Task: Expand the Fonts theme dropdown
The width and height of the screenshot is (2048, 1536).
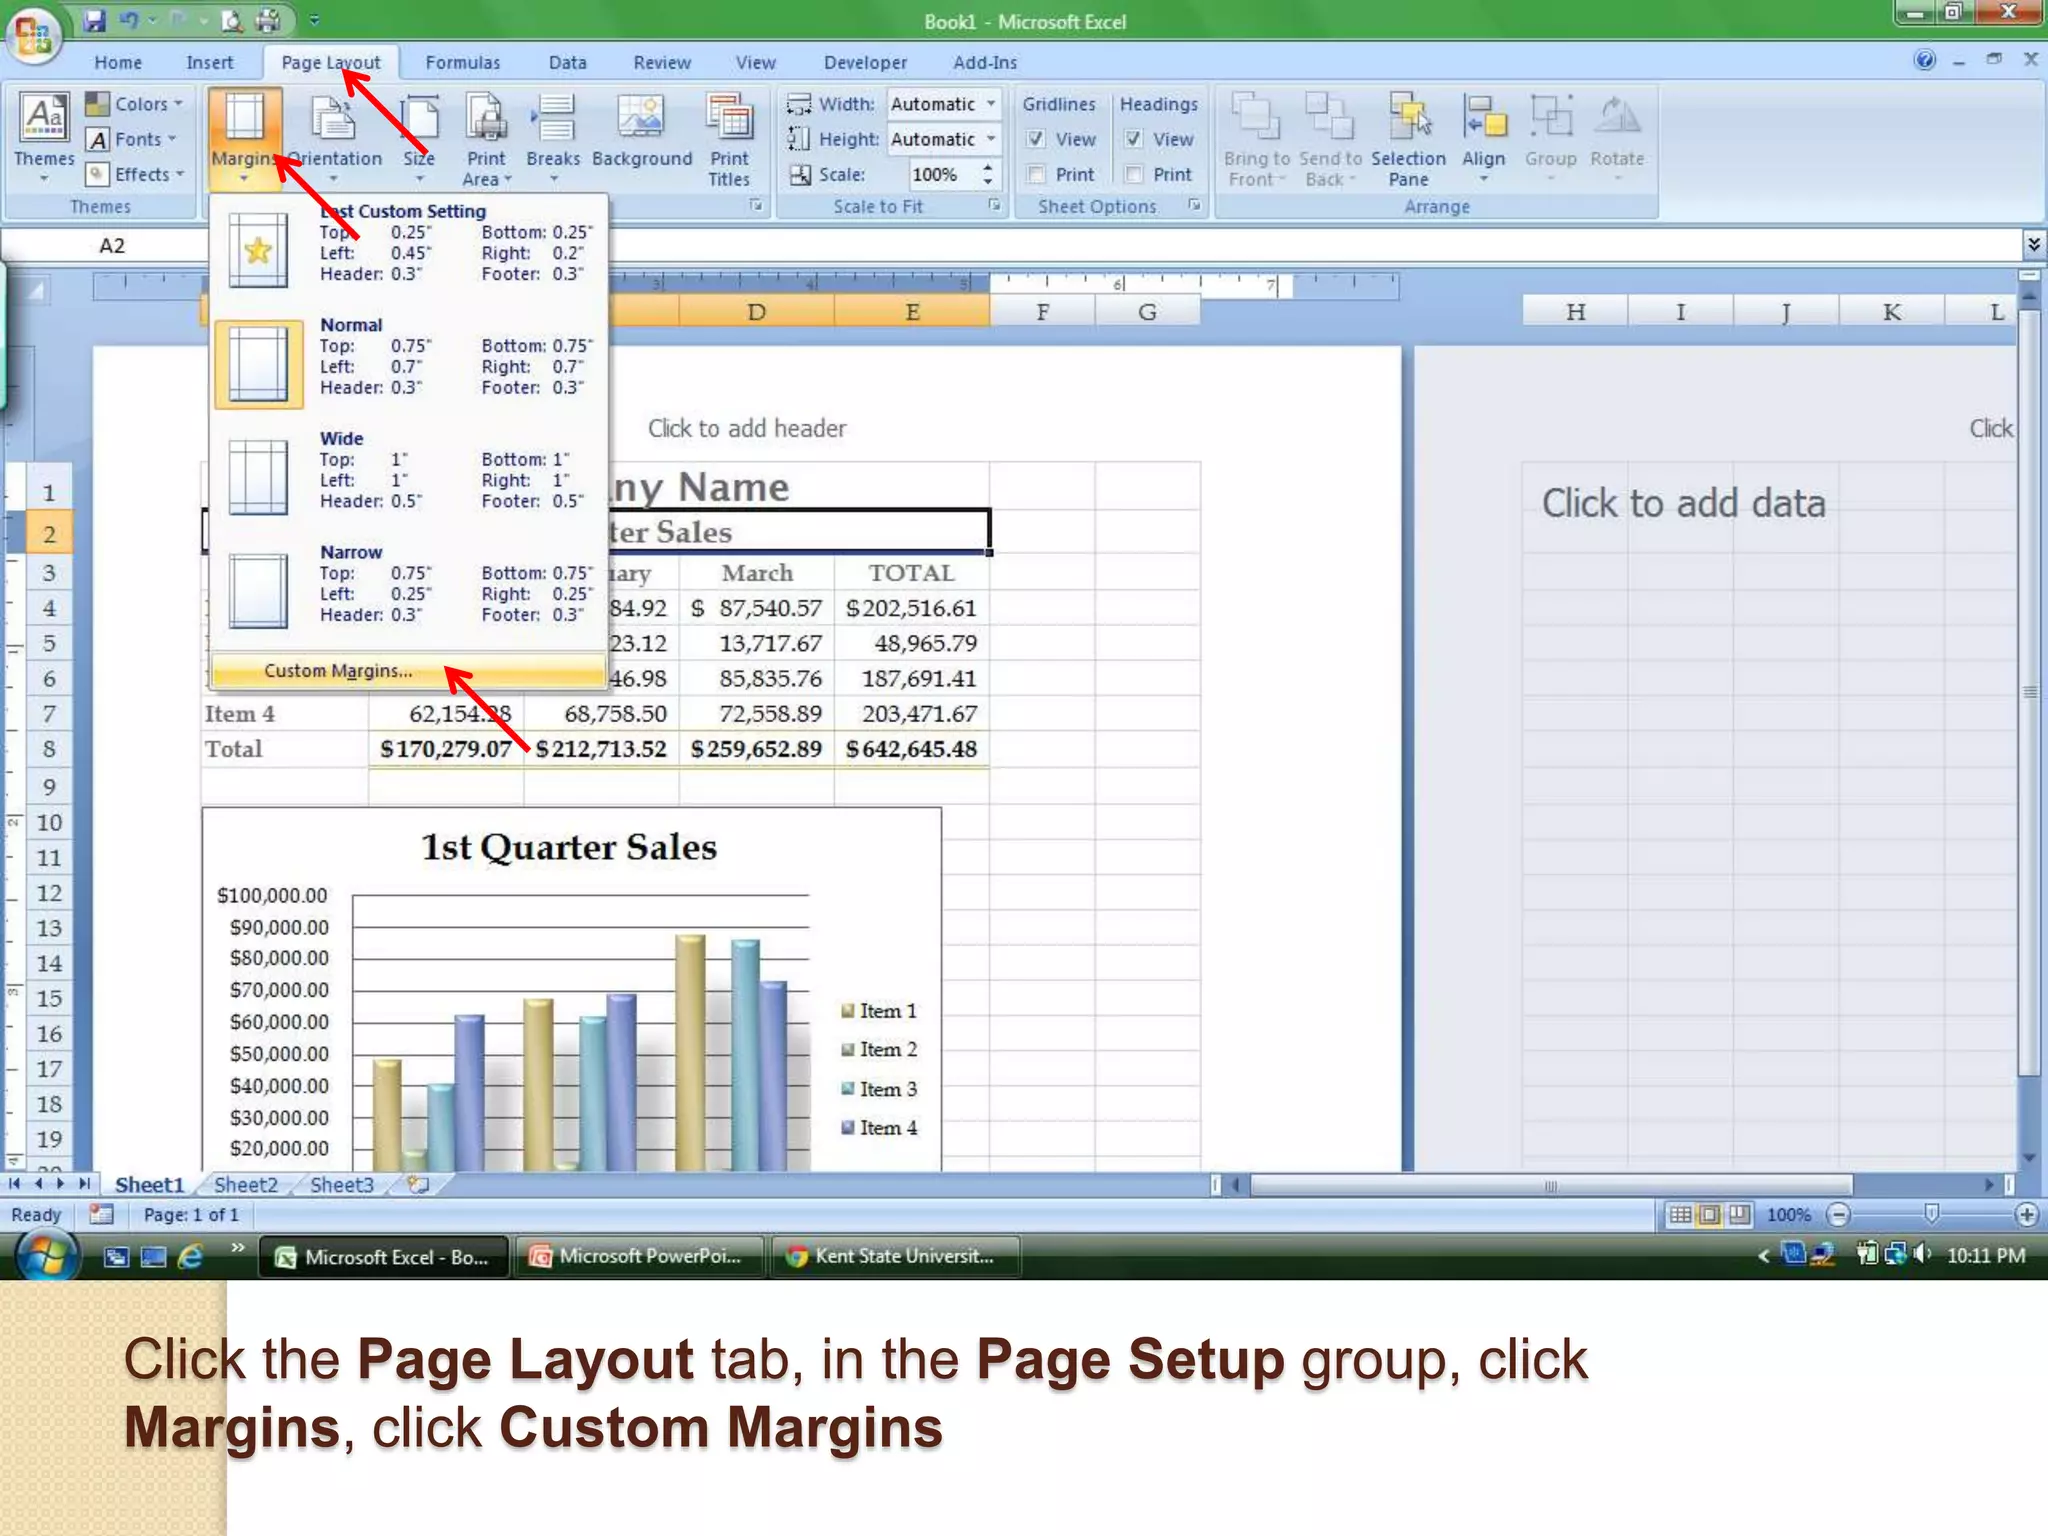Action: click(x=132, y=139)
